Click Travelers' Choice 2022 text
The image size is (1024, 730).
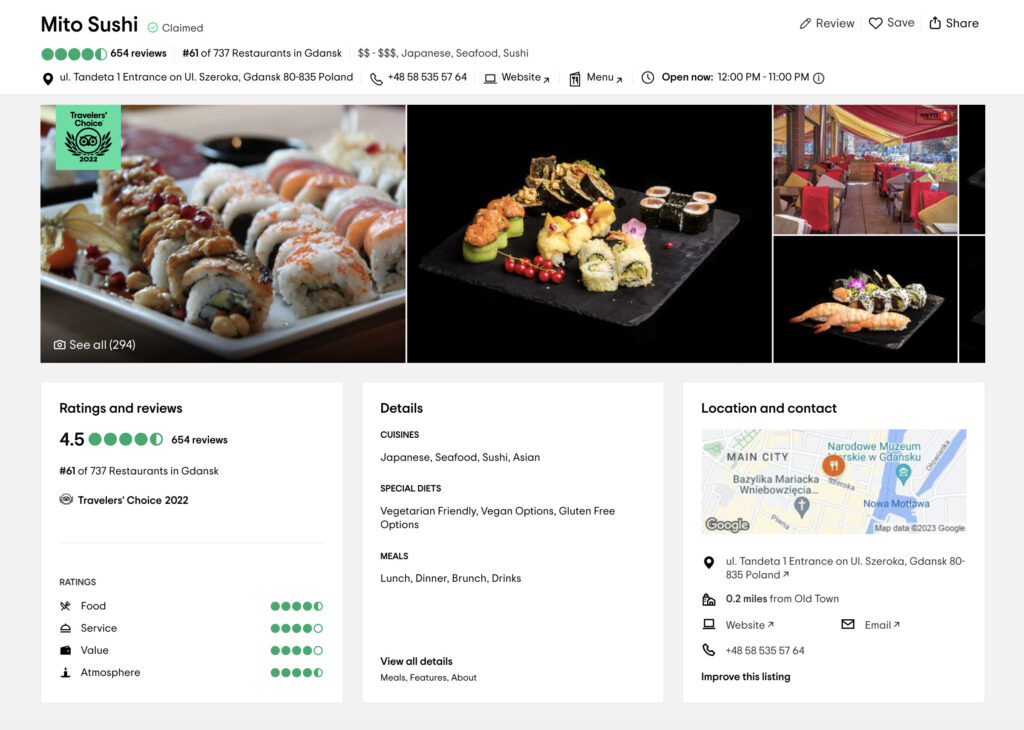click(133, 500)
